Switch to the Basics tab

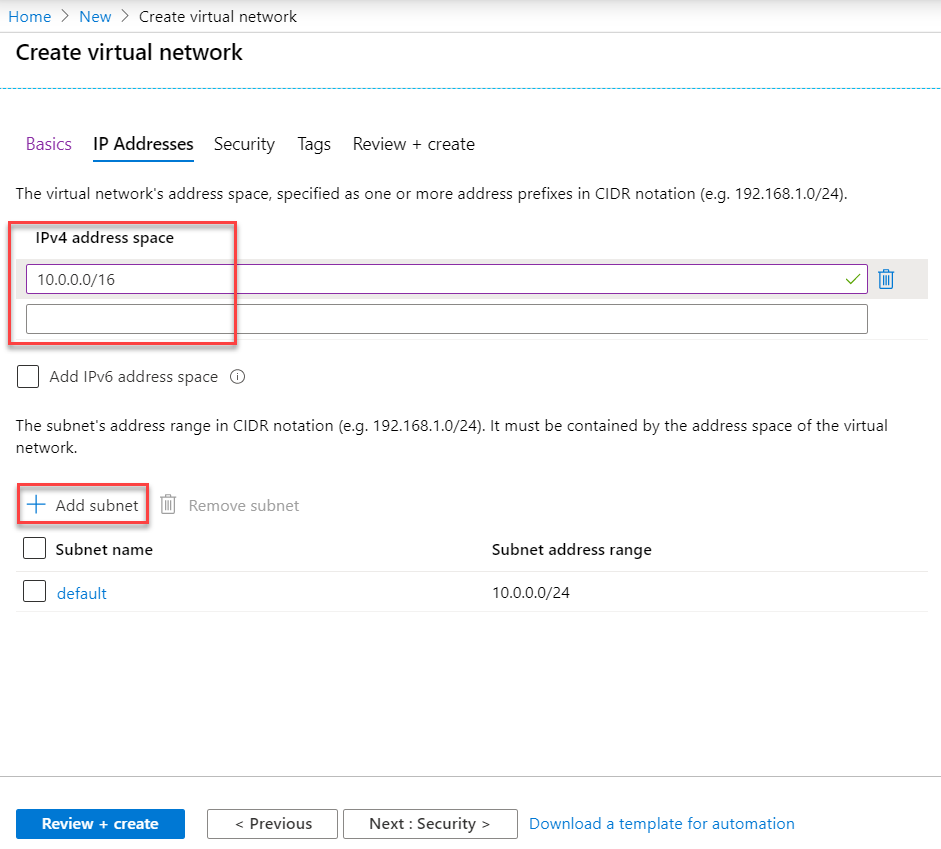point(49,144)
